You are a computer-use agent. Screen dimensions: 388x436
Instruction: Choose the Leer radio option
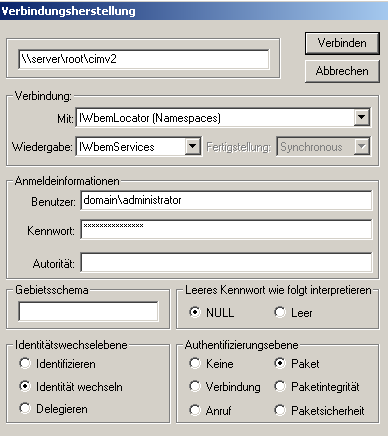pyautogui.click(x=293, y=313)
